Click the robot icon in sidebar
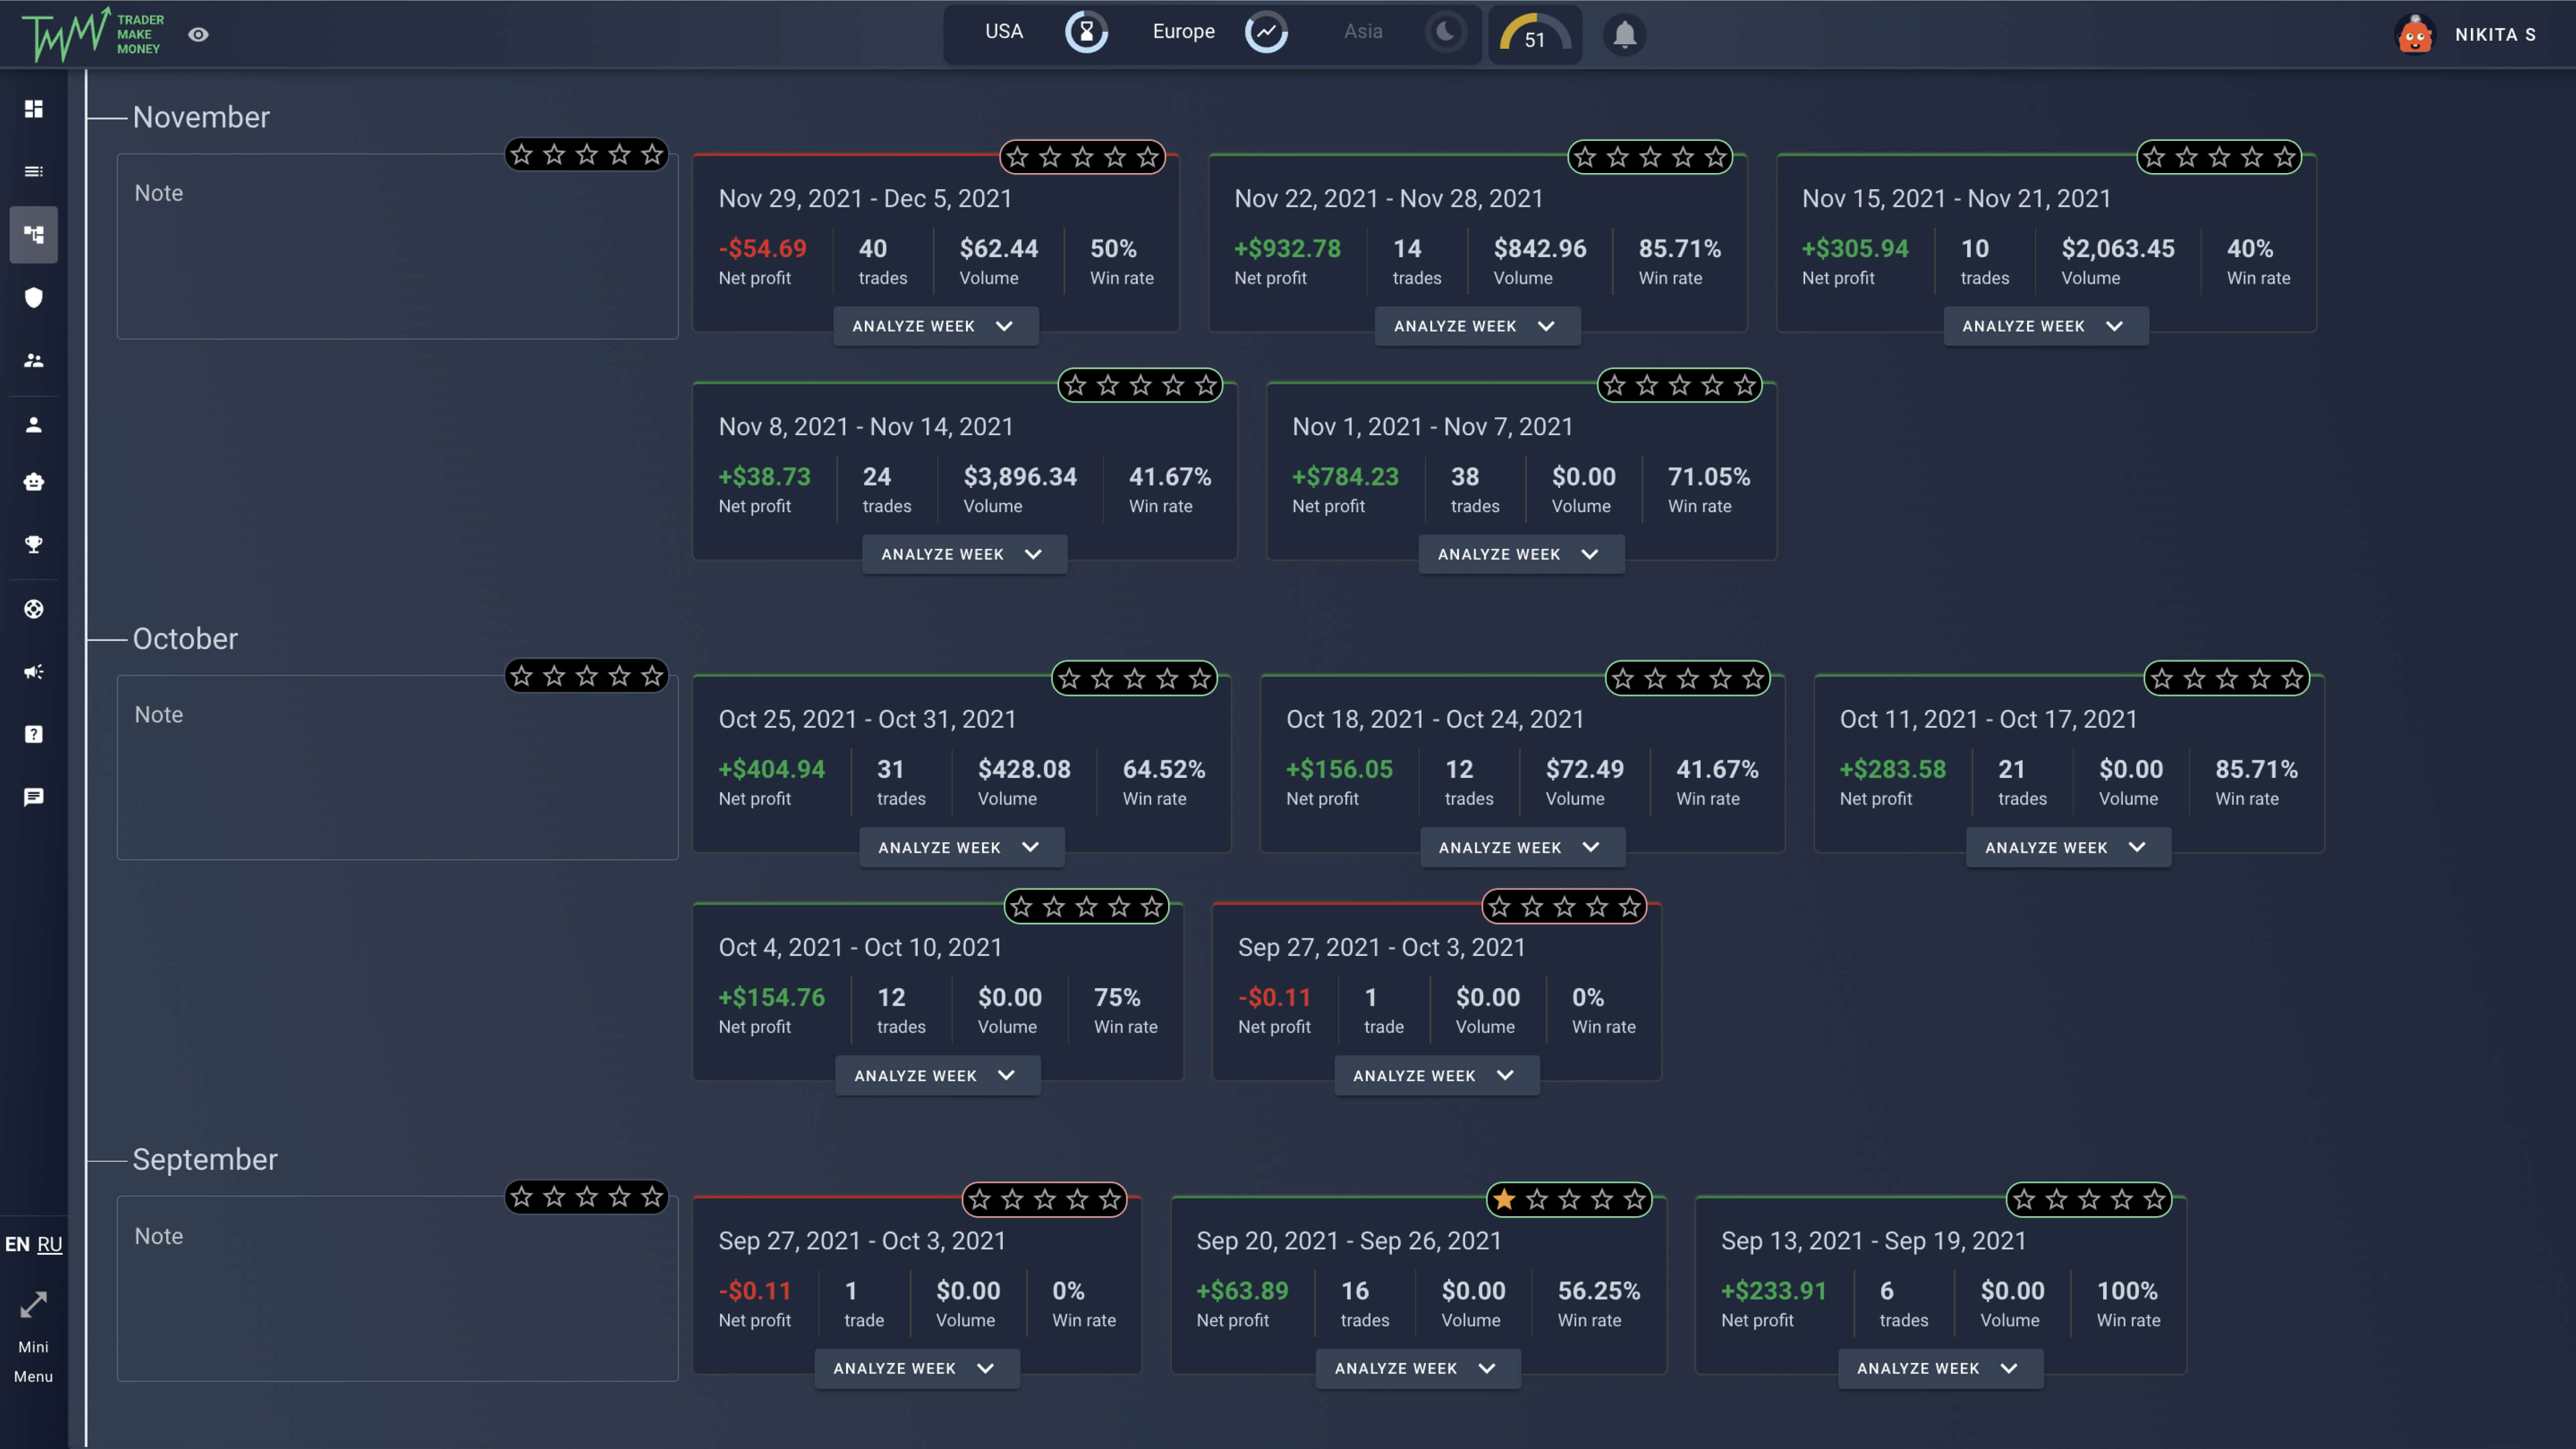Image resolution: width=2576 pixels, height=1449 pixels. point(34,482)
